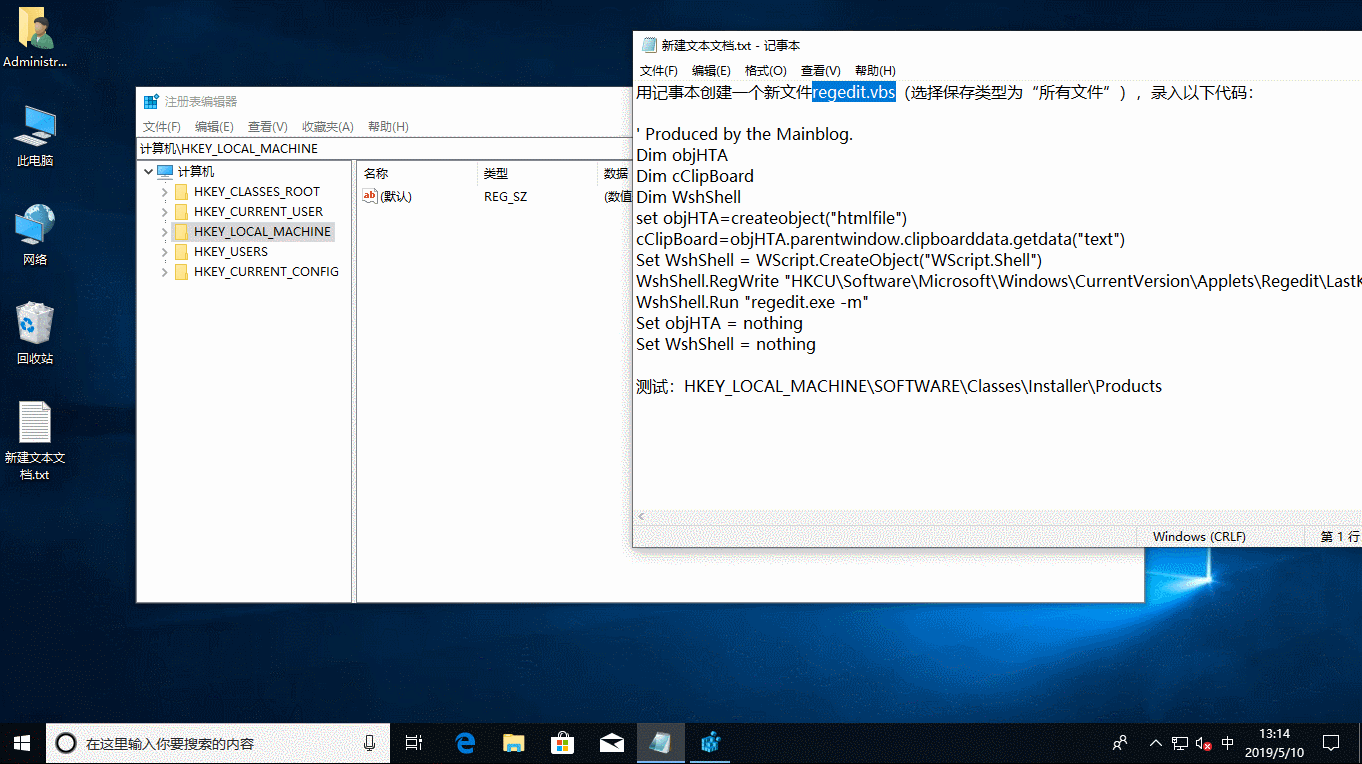
Task: Expand the HKEY_CURRENT_CONFIG node
Action: pyautogui.click(x=165, y=271)
